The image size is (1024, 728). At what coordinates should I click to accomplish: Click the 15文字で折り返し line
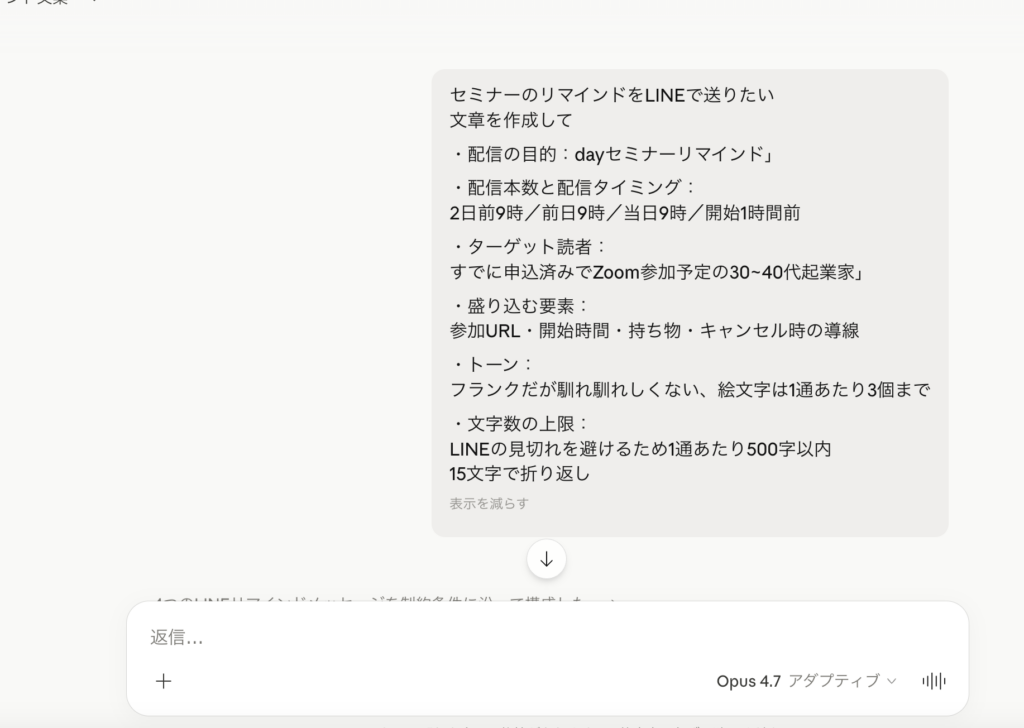(519, 474)
